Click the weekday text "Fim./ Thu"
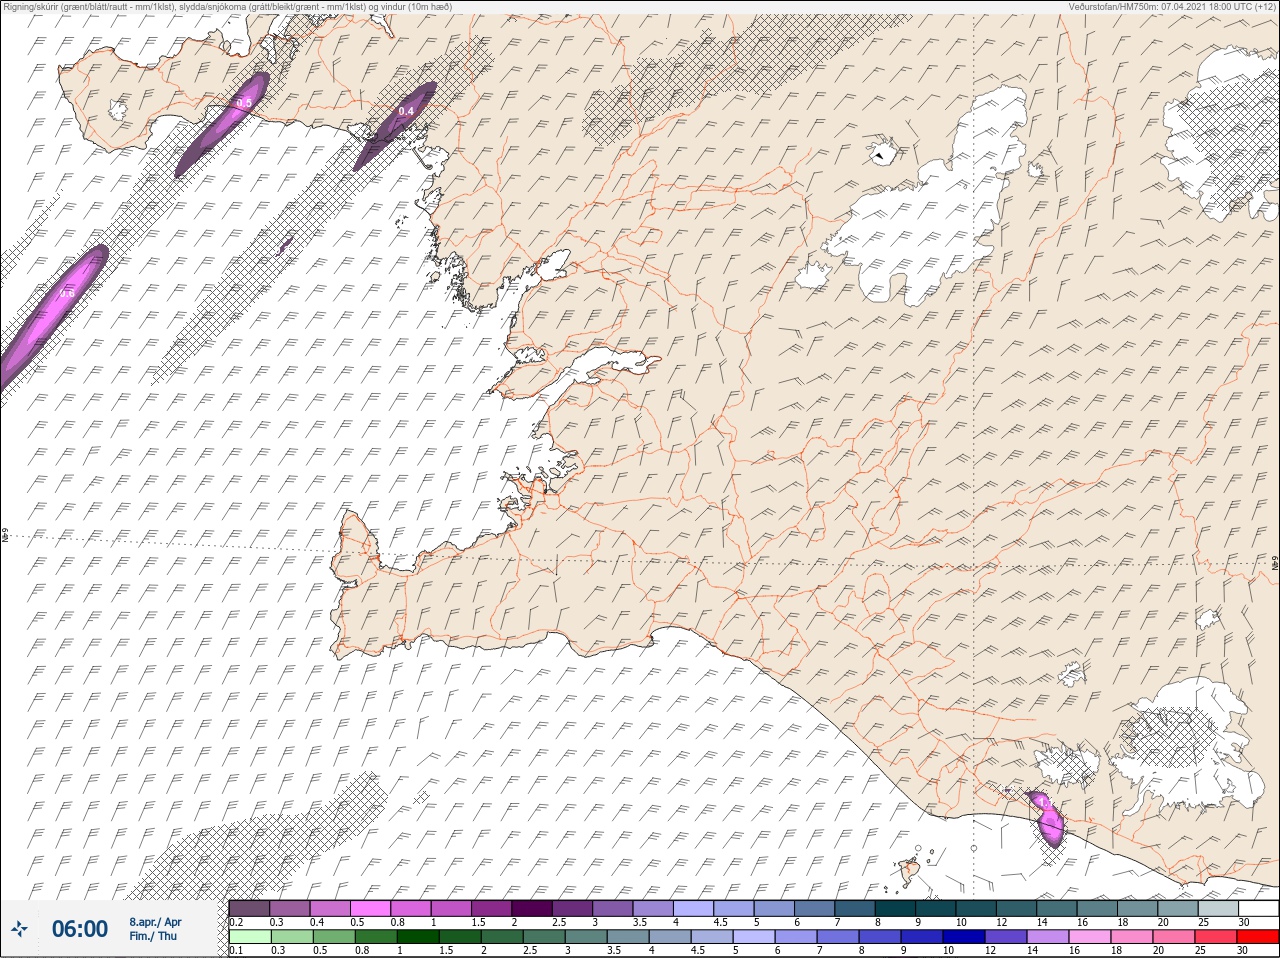The image size is (1280, 958). coord(153,936)
